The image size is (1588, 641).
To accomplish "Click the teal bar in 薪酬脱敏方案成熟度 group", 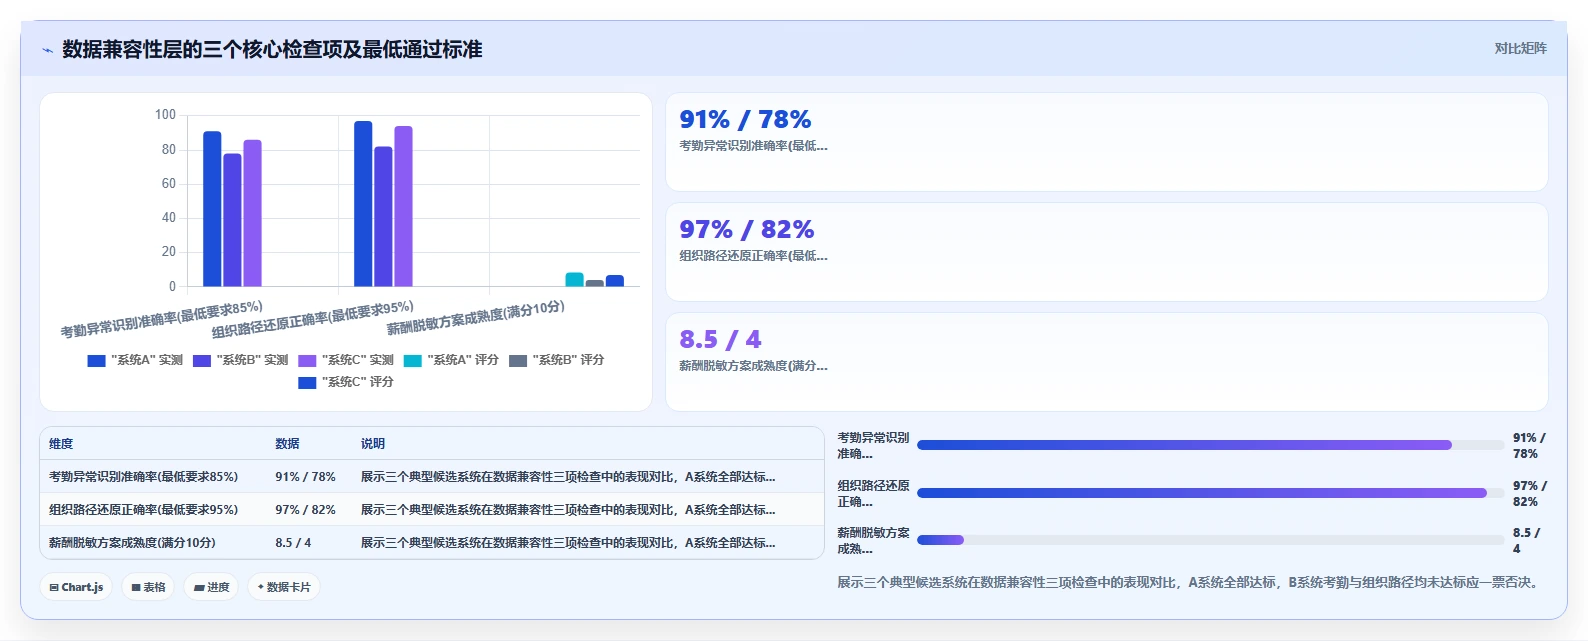I will pos(574,280).
